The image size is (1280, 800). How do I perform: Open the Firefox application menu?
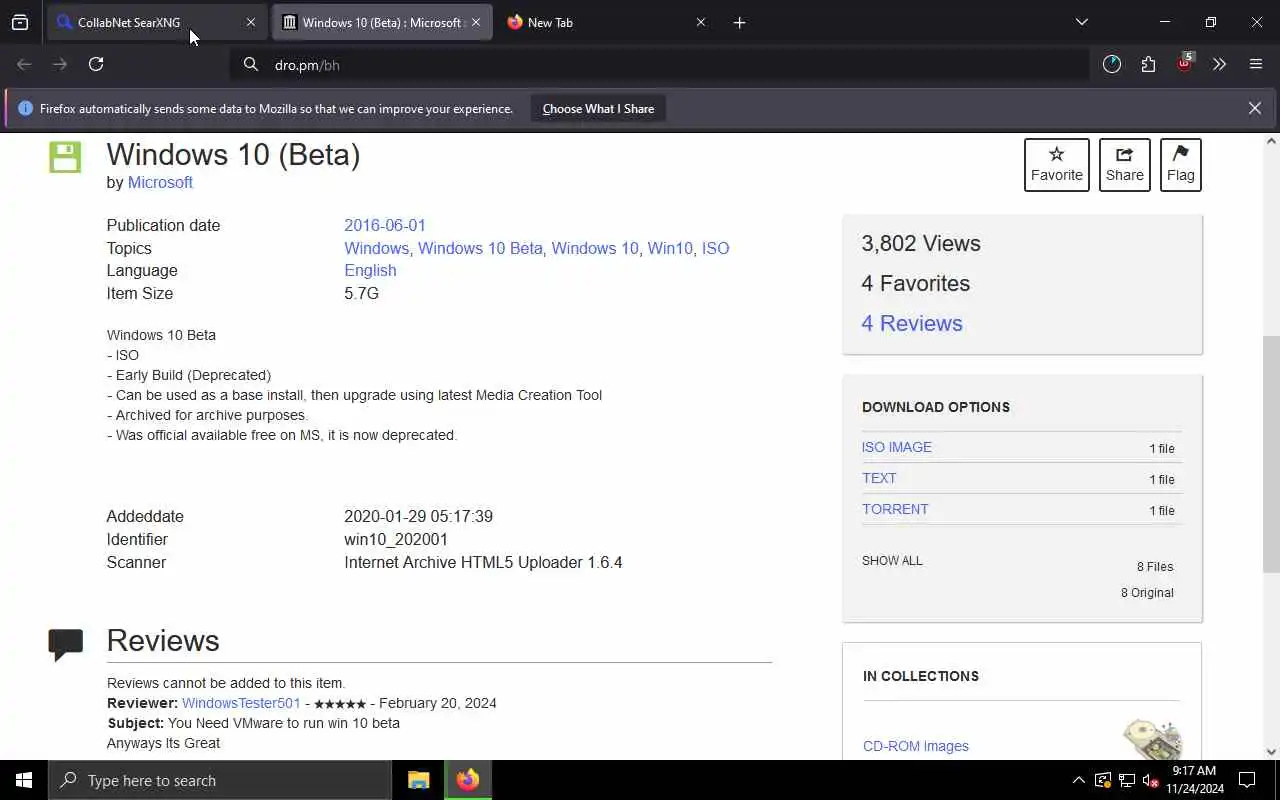[x=1256, y=64]
